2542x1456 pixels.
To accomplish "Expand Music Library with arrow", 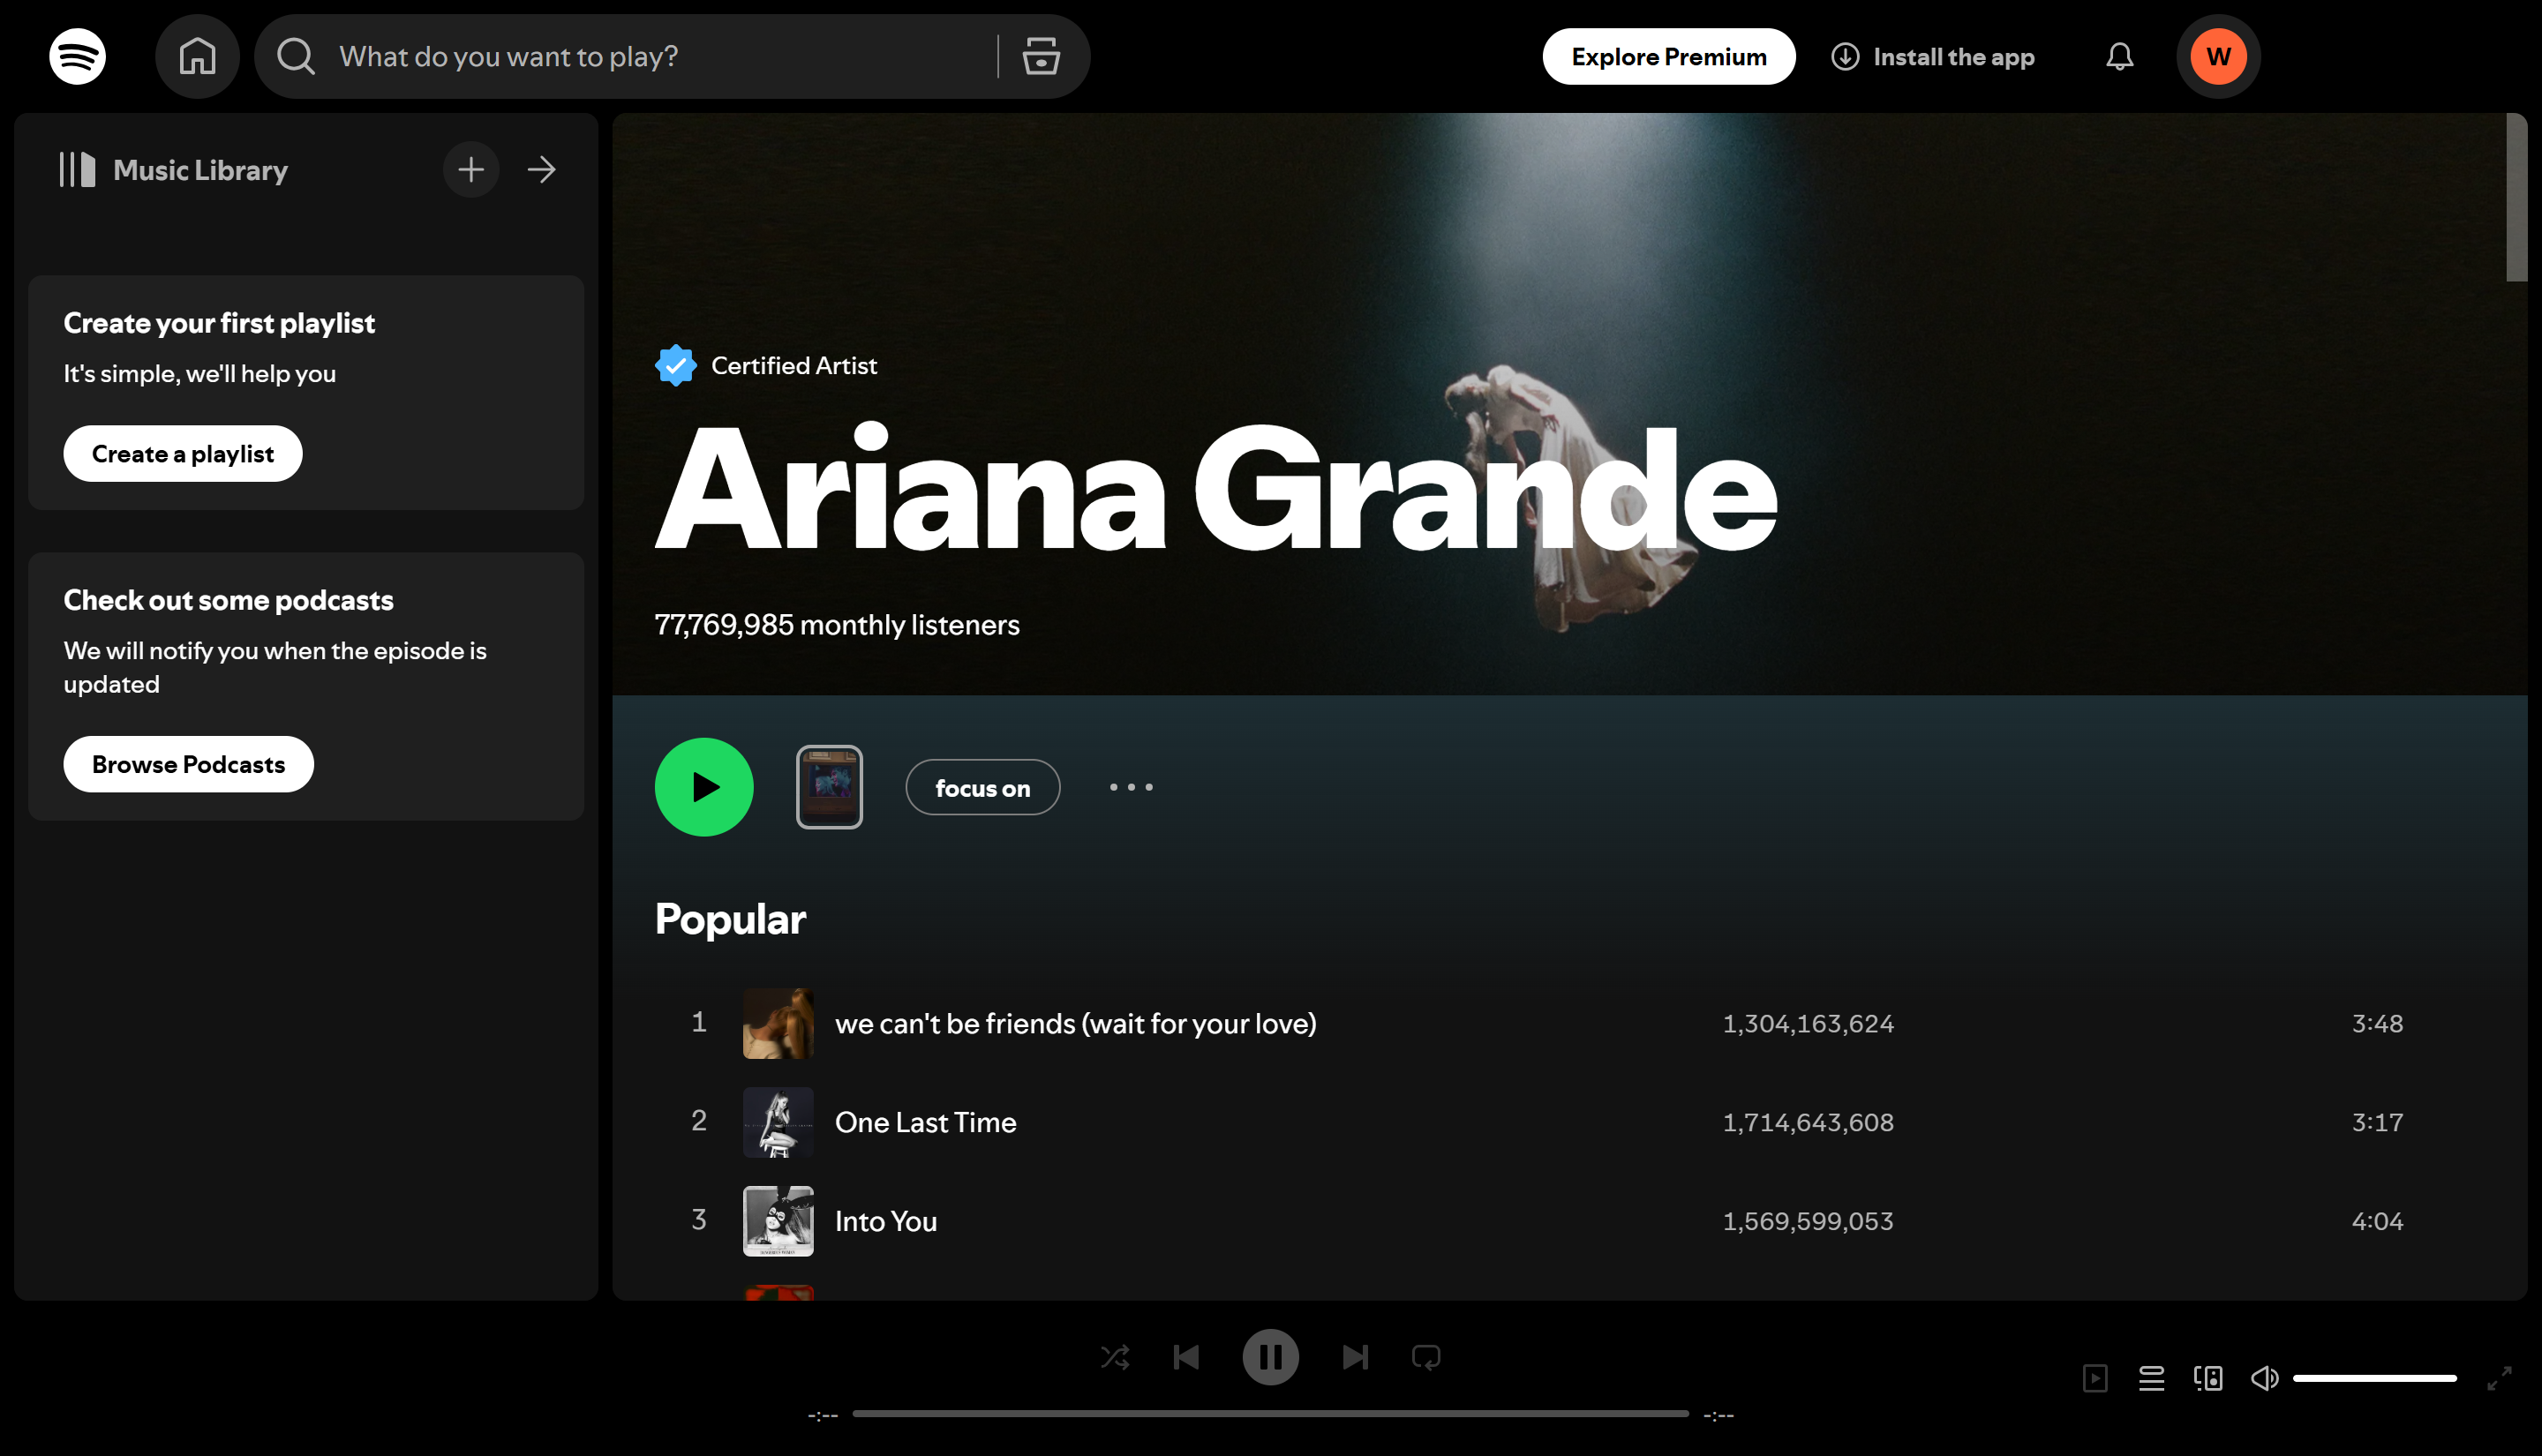I will point(542,169).
